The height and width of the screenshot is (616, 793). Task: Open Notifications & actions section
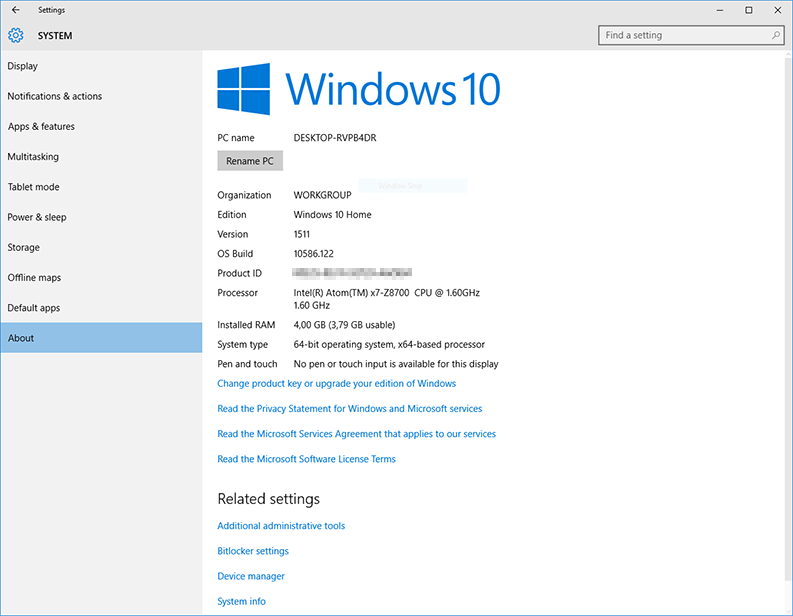pyautogui.click(x=101, y=96)
